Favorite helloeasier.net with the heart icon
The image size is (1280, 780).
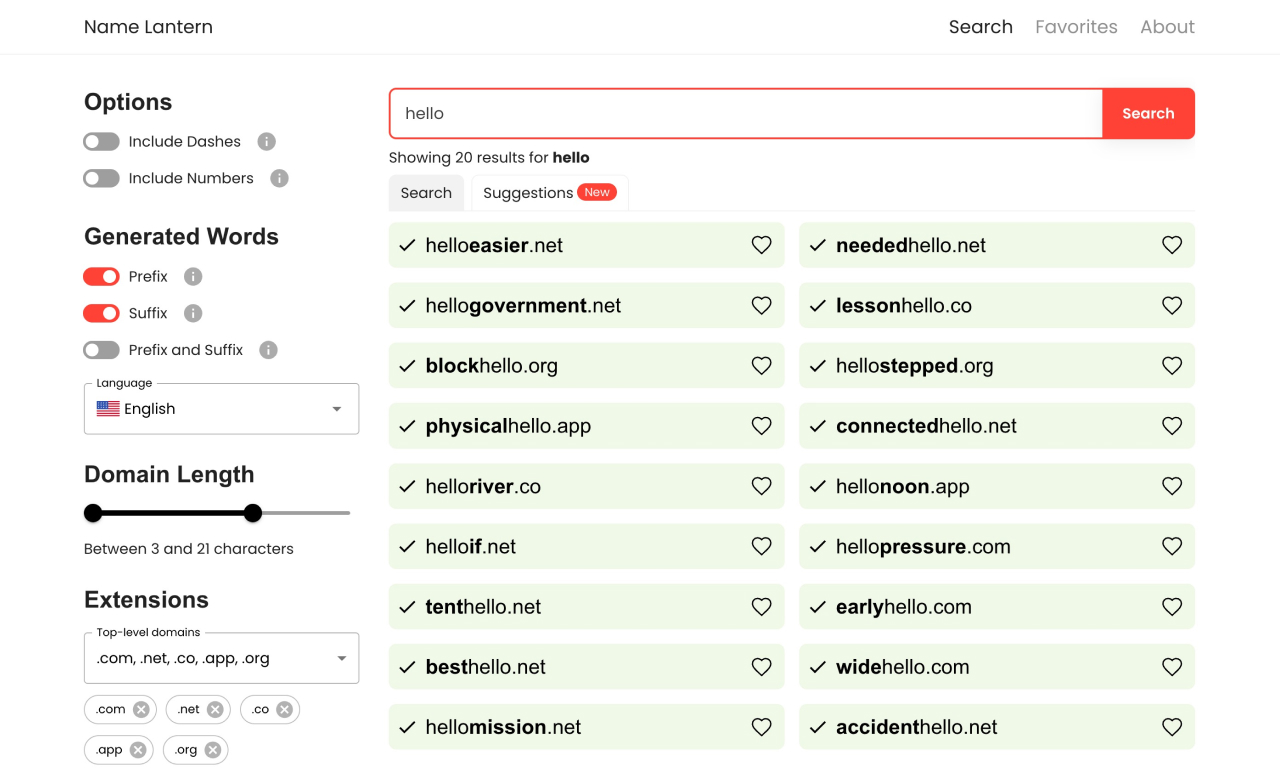click(761, 245)
